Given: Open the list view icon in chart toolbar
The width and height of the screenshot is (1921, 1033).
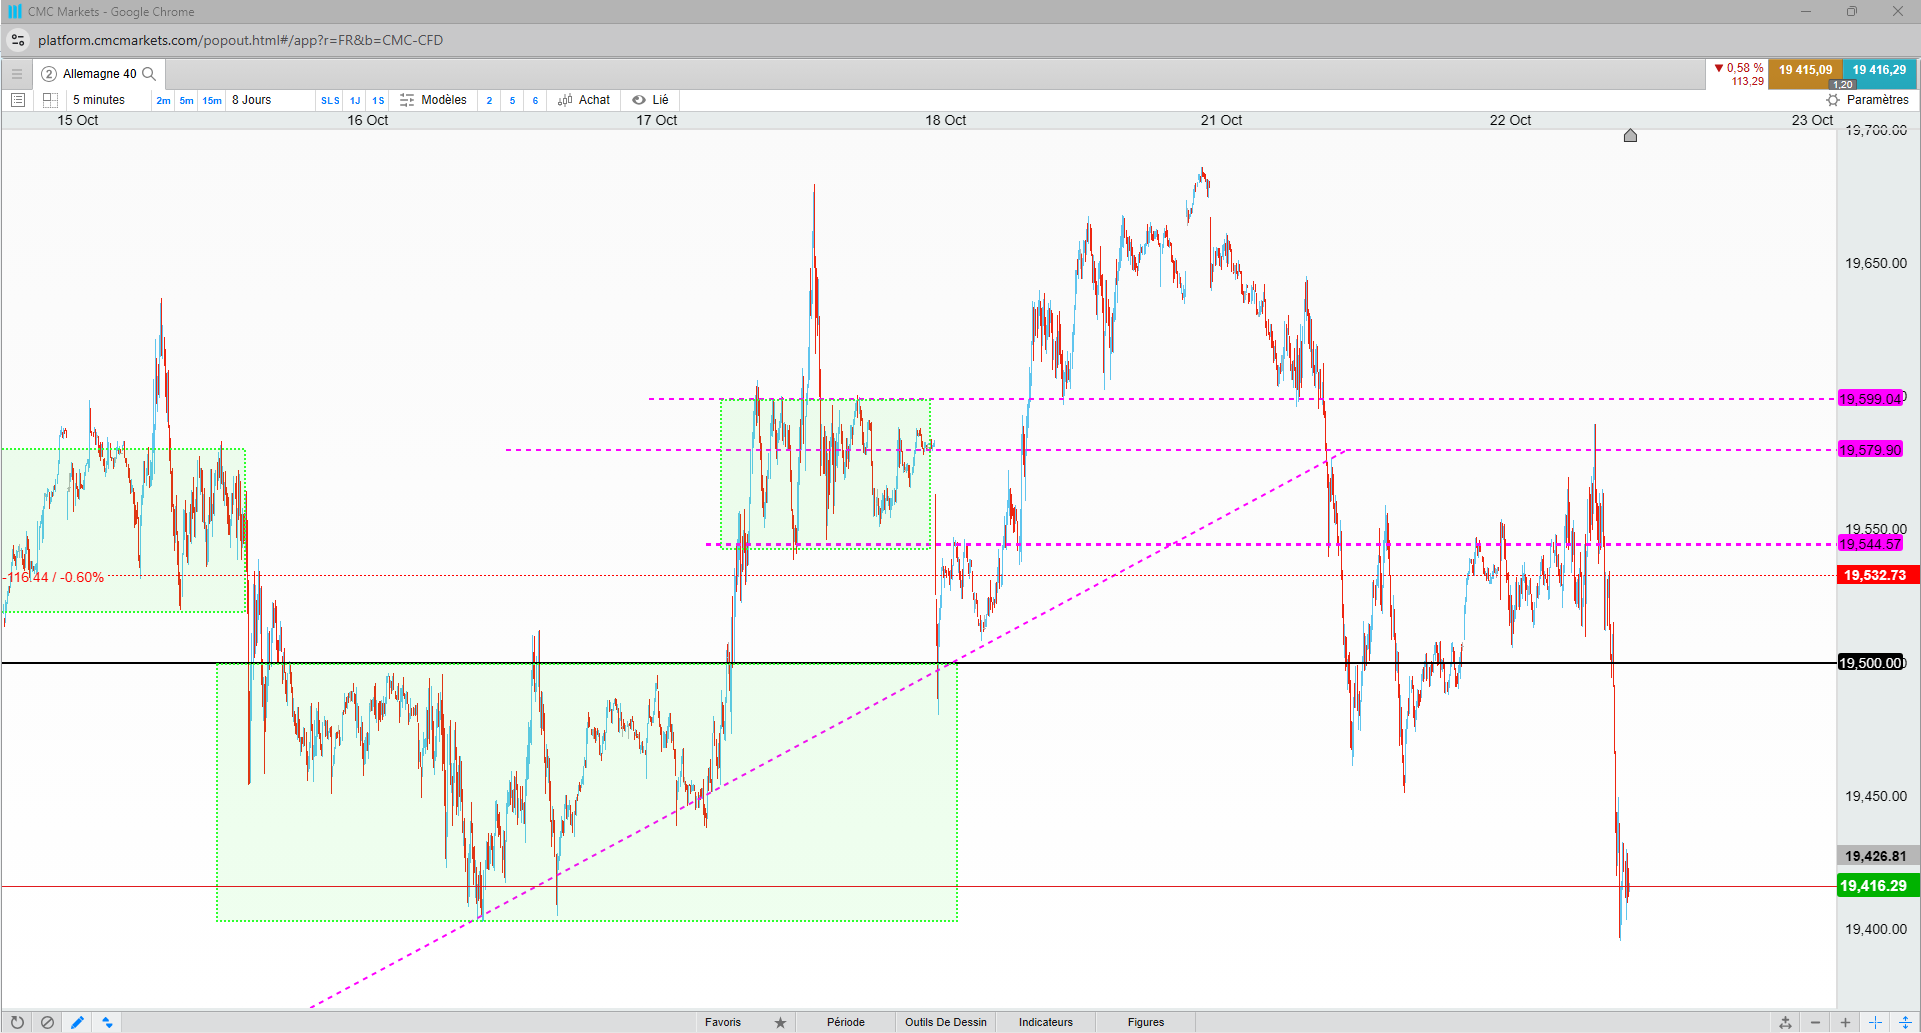Looking at the screenshot, I should pyautogui.click(x=18, y=100).
